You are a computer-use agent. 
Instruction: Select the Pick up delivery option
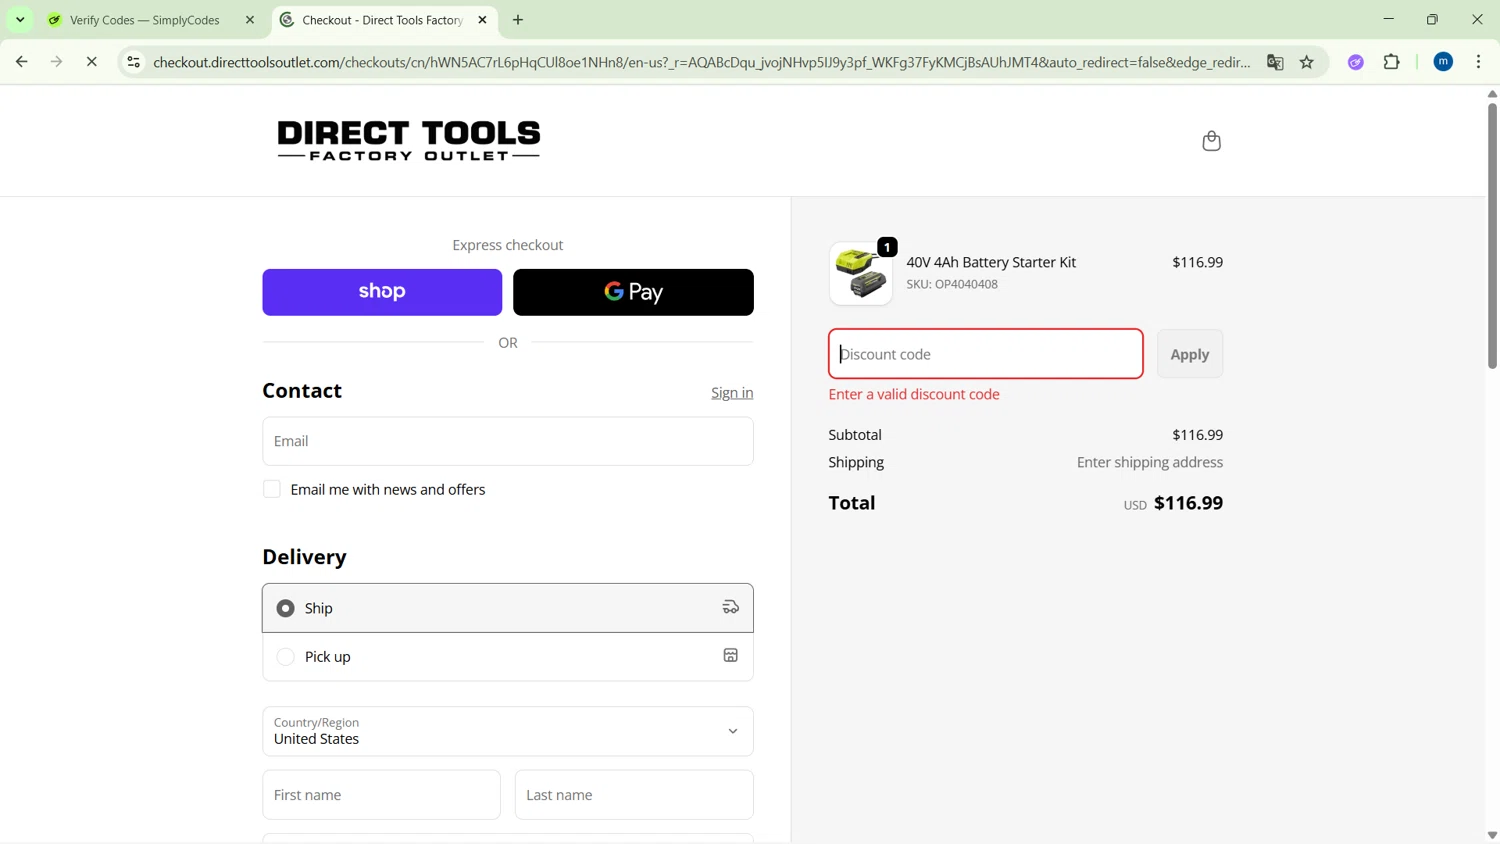tap(286, 657)
